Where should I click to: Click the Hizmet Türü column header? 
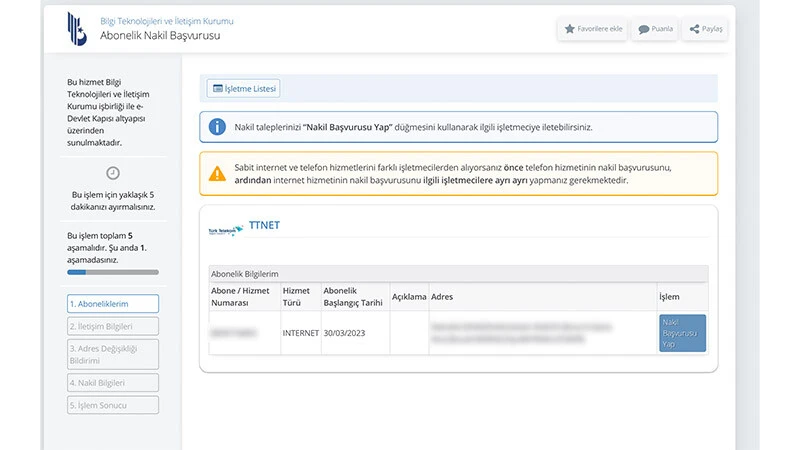click(301, 296)
